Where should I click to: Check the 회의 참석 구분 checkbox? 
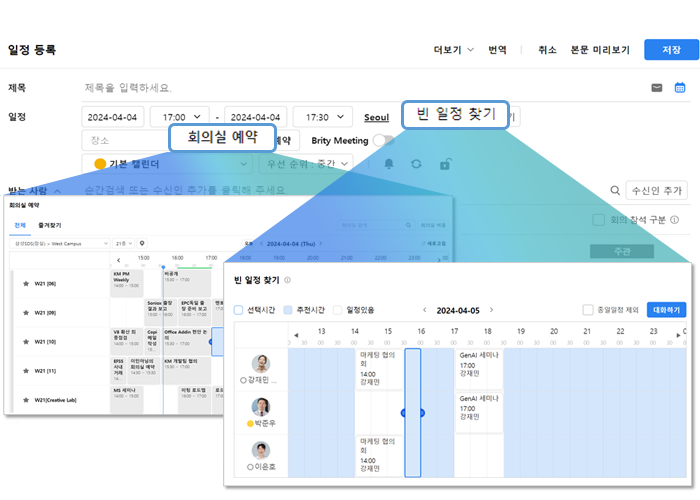point(598,220)
